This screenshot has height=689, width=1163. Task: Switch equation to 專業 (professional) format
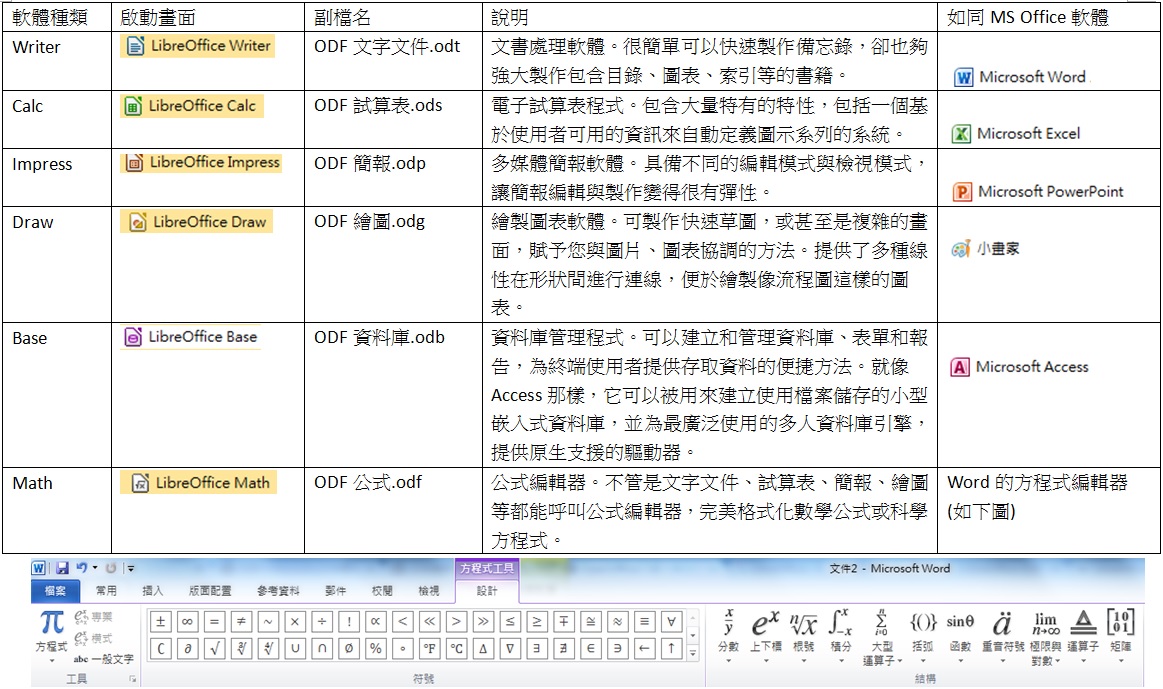94,617
